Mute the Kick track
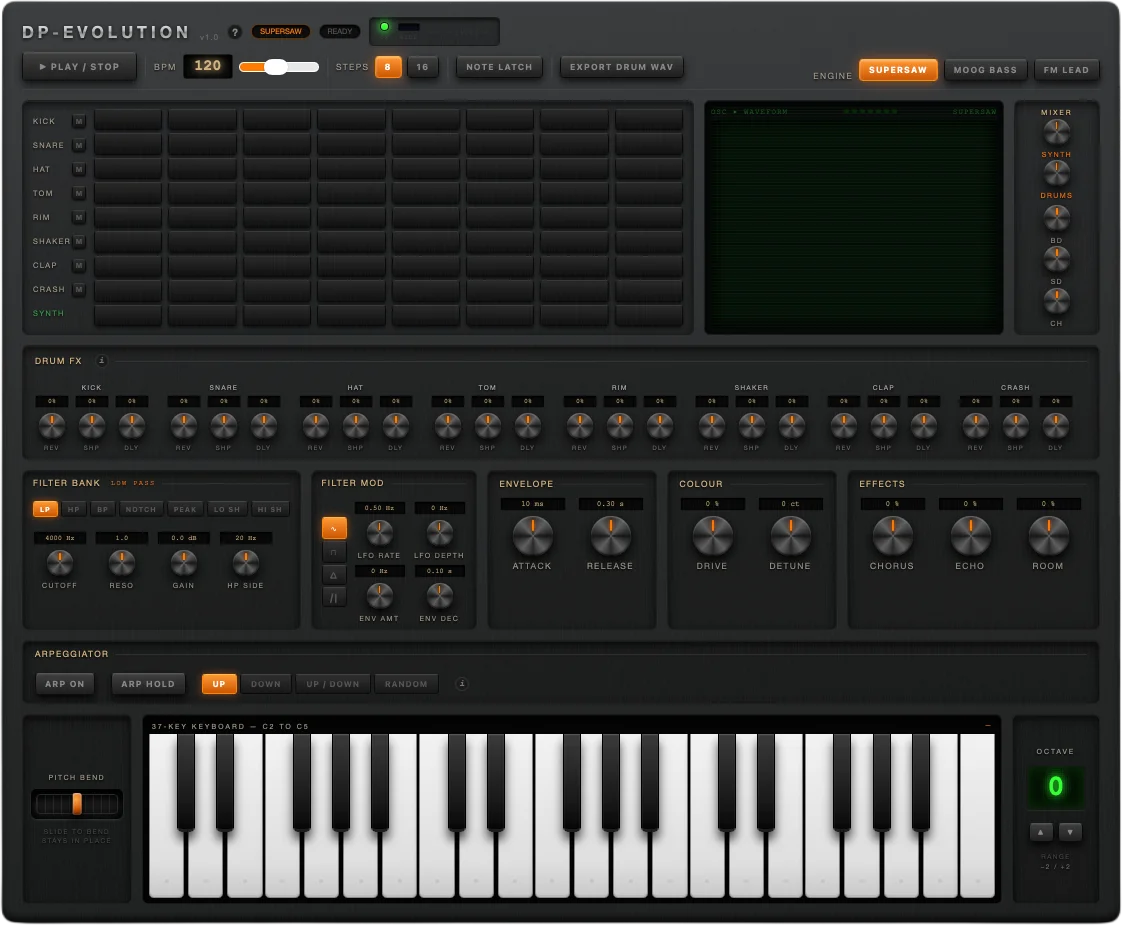 [x=79, y=121]
